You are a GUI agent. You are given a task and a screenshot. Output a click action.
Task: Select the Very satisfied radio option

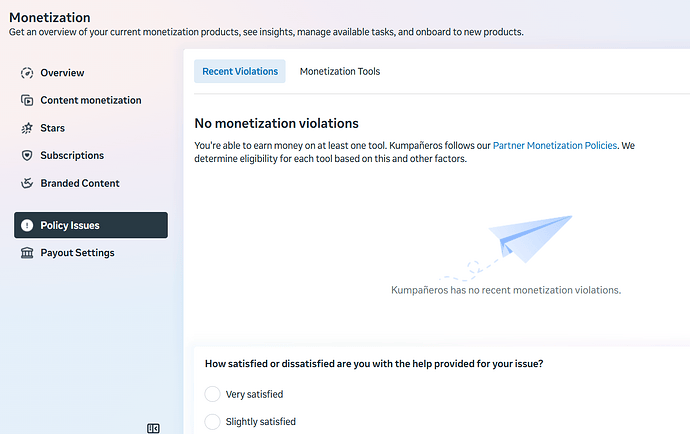click(212, 394)
